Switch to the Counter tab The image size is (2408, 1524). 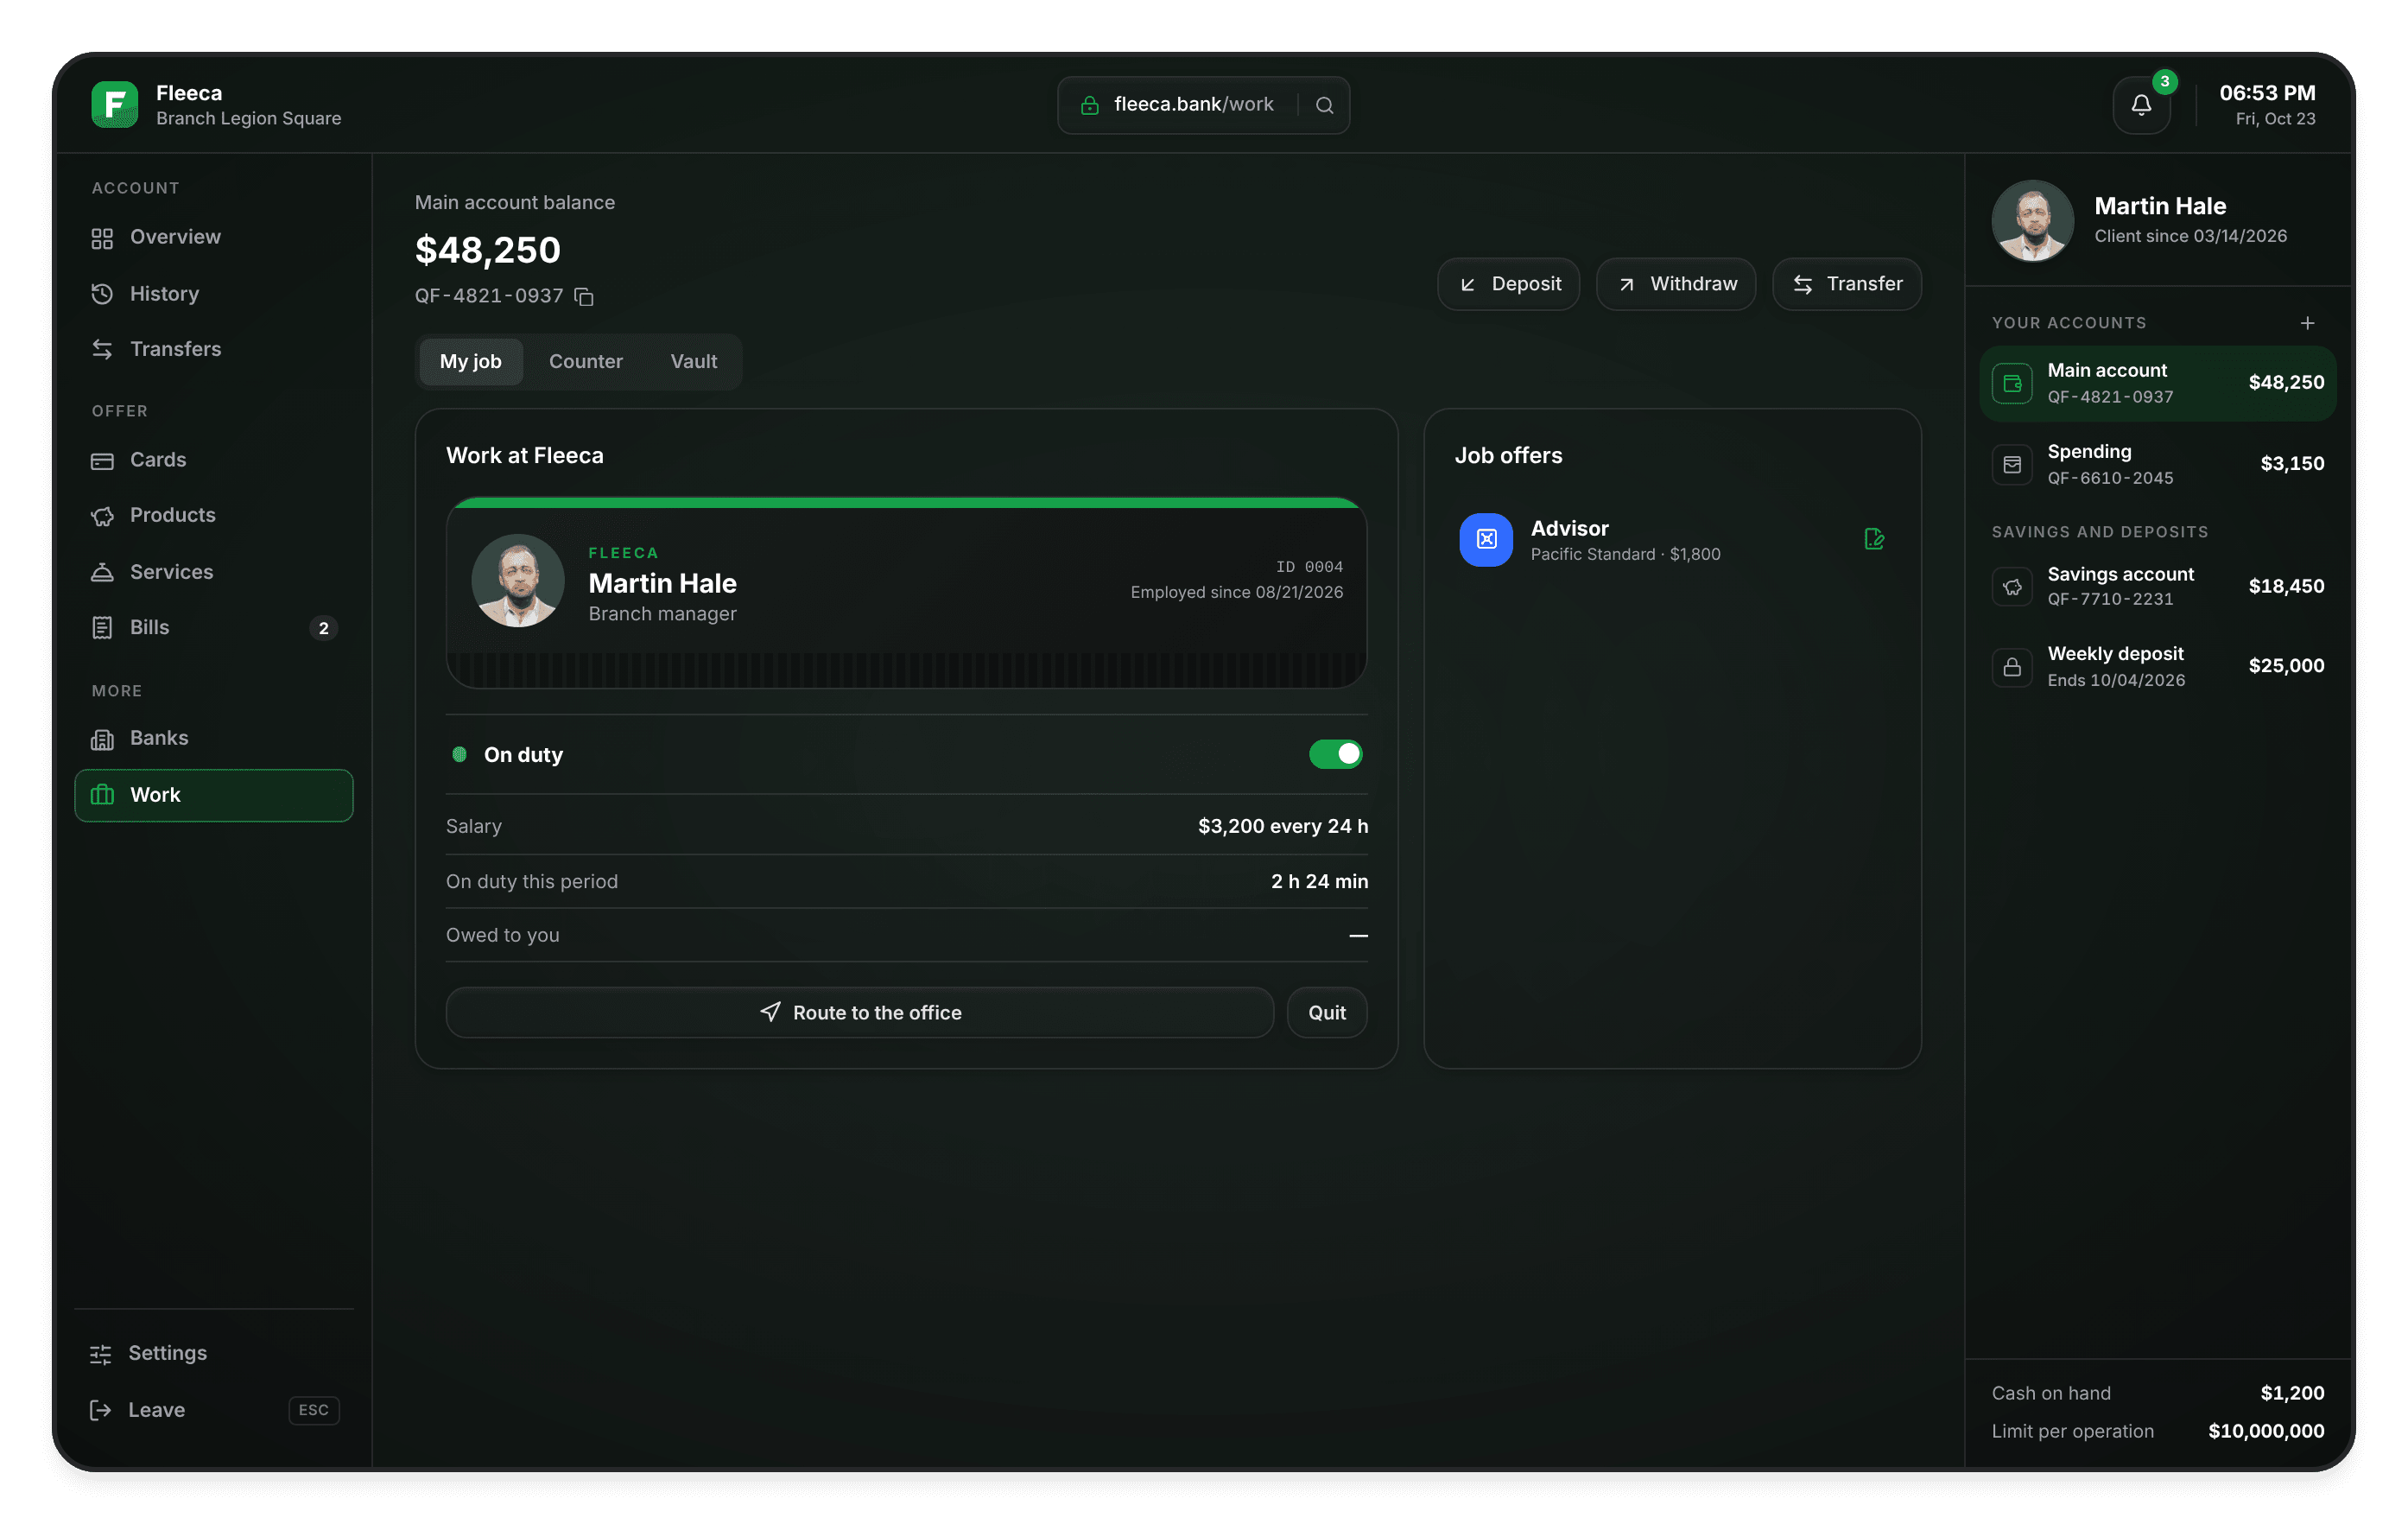click(x=585, y=362)
